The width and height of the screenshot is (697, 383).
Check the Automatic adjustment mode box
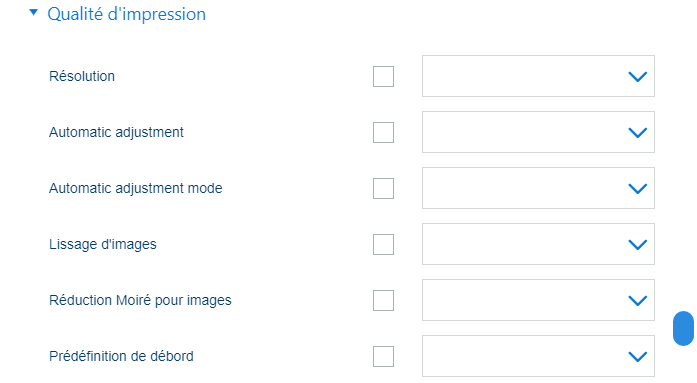tap(383, 188)
